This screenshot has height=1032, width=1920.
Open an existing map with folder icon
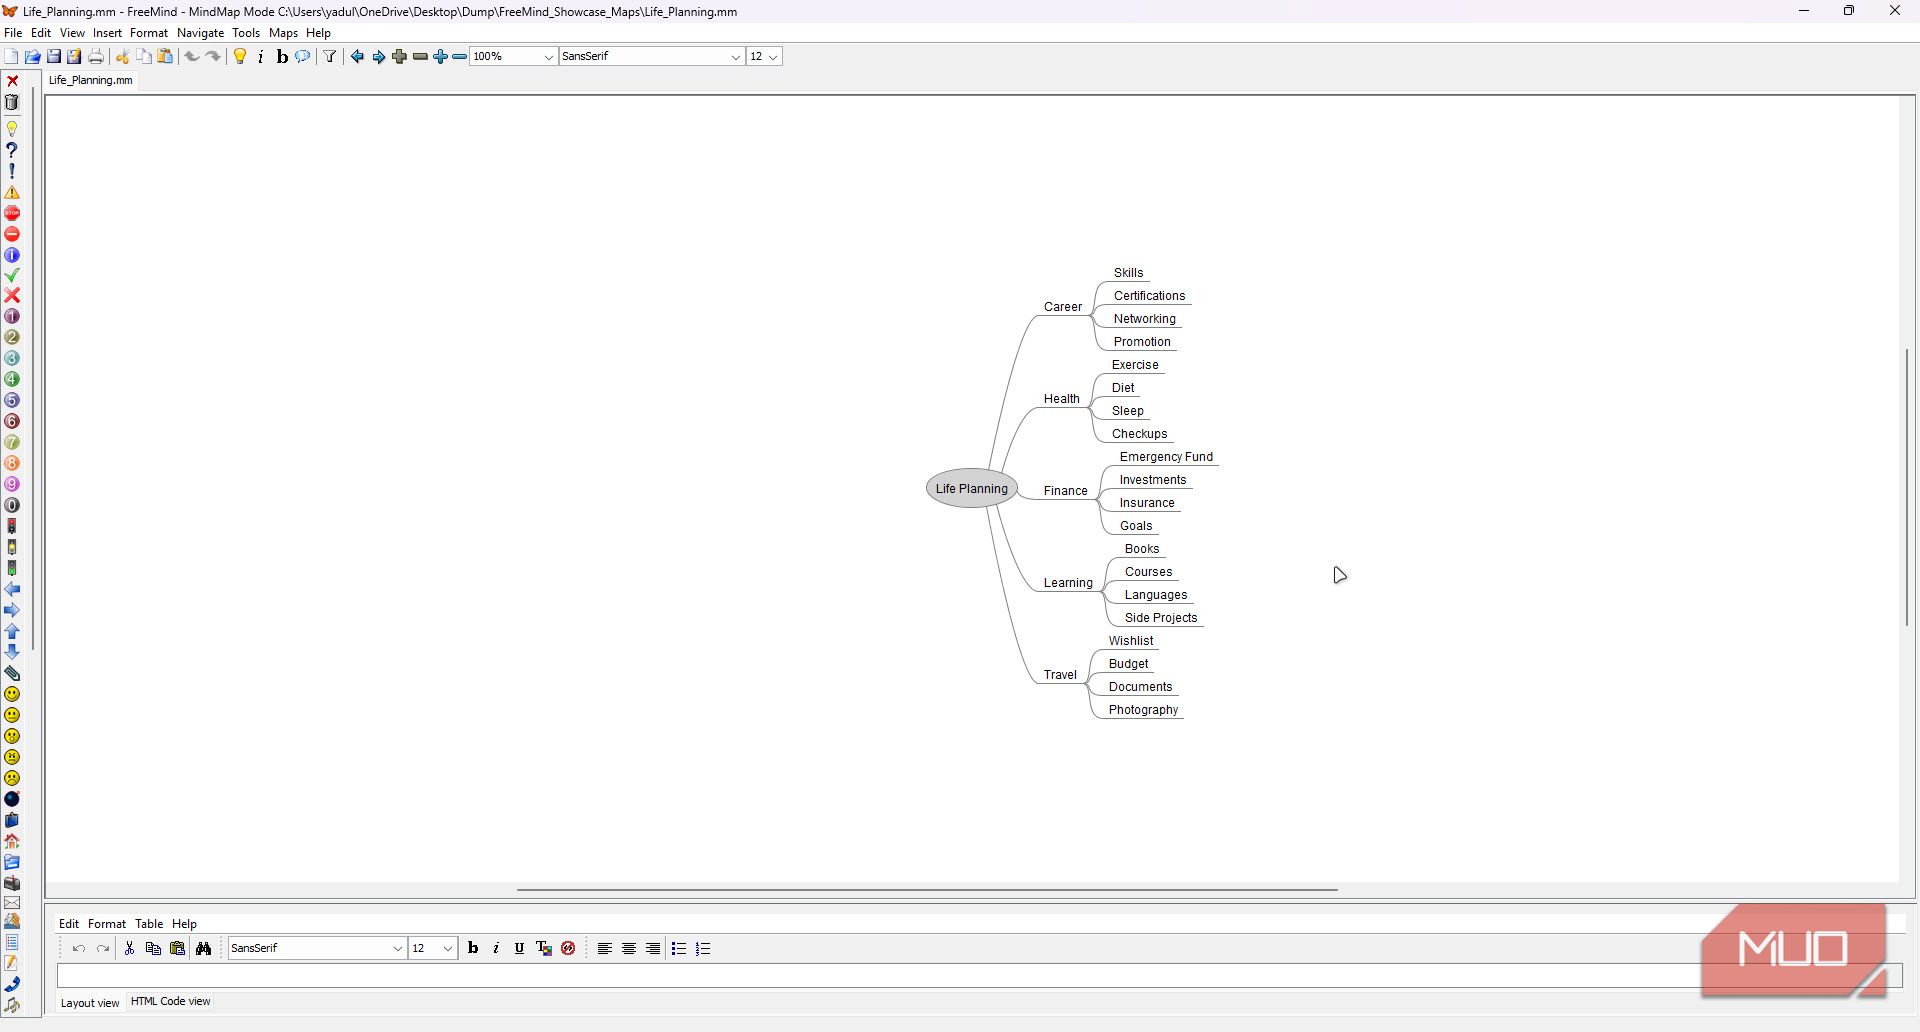(32, 57)
